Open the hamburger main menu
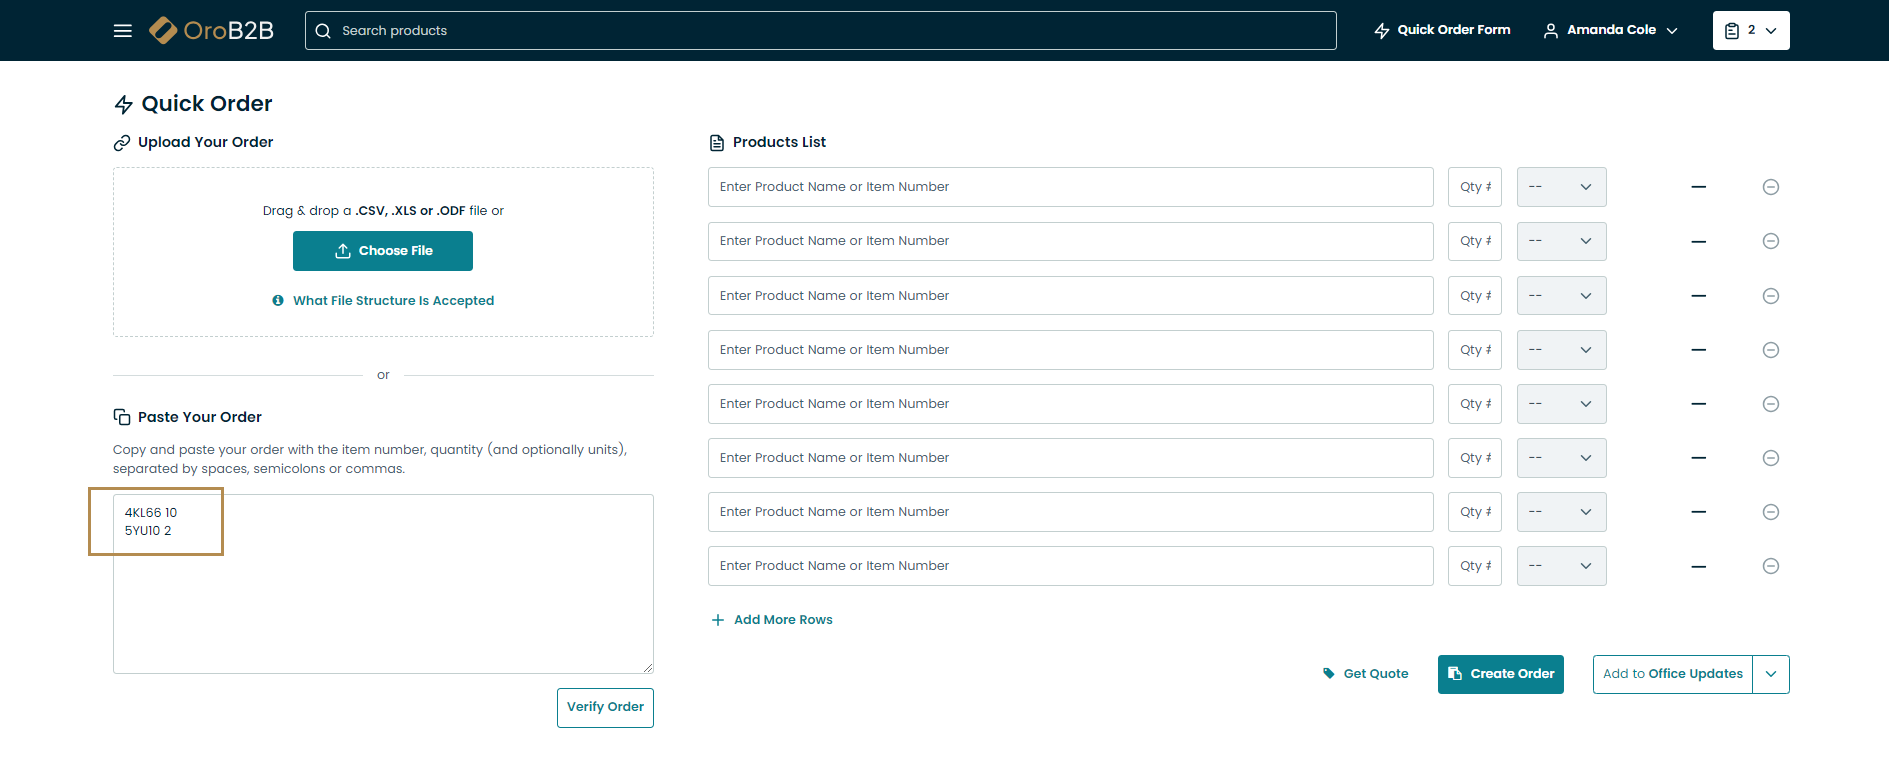This screenshot has width=1889, height=770. tap(123, 31)
